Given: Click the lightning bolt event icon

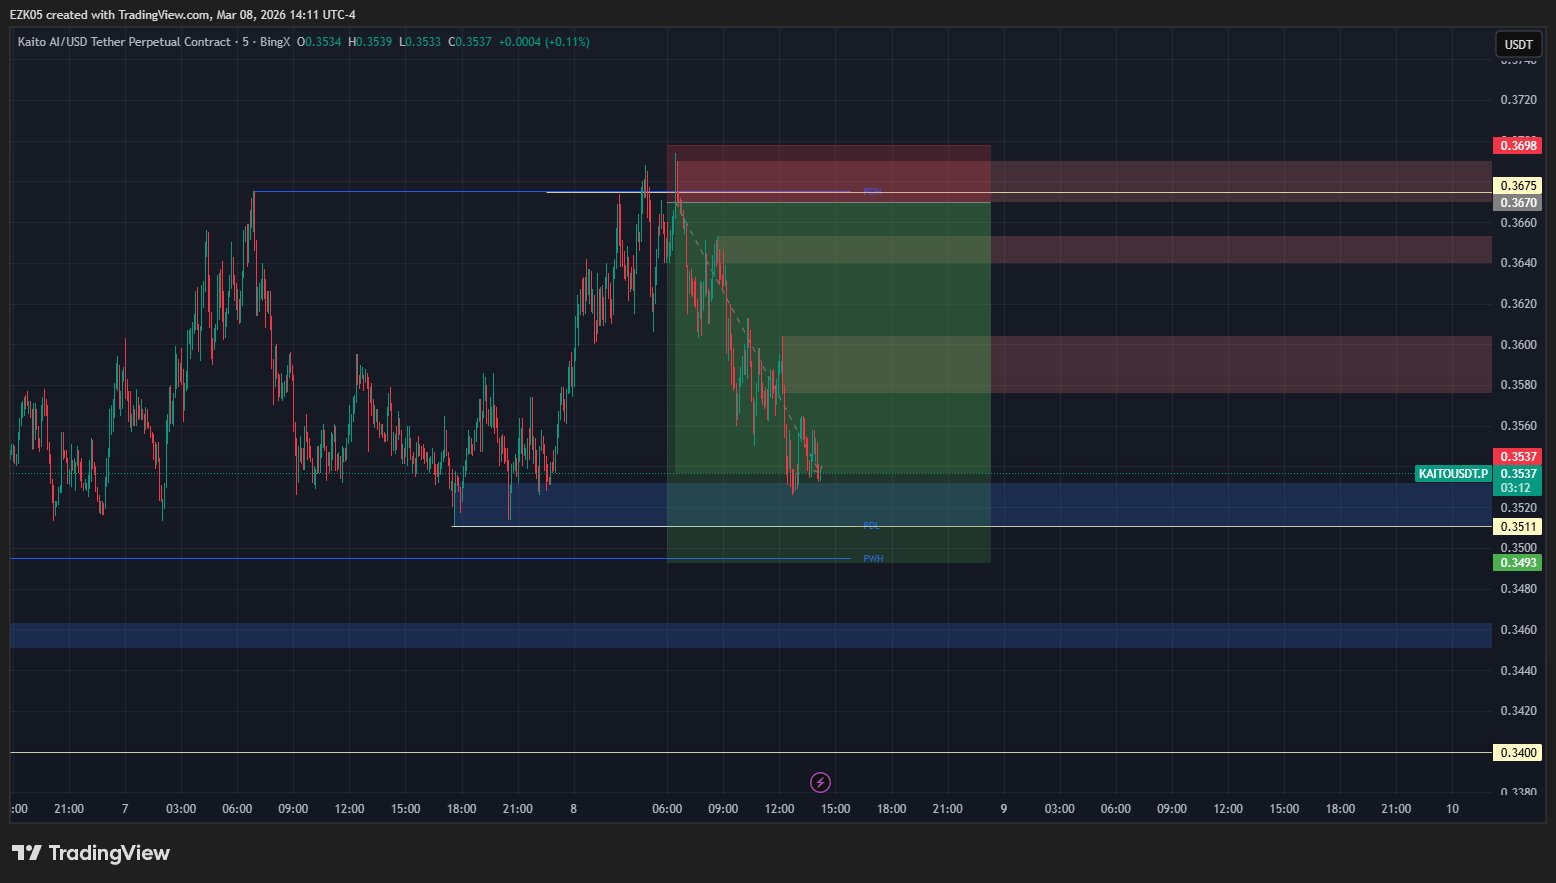Looking at the screenshot, I should (x=820, y=782).
